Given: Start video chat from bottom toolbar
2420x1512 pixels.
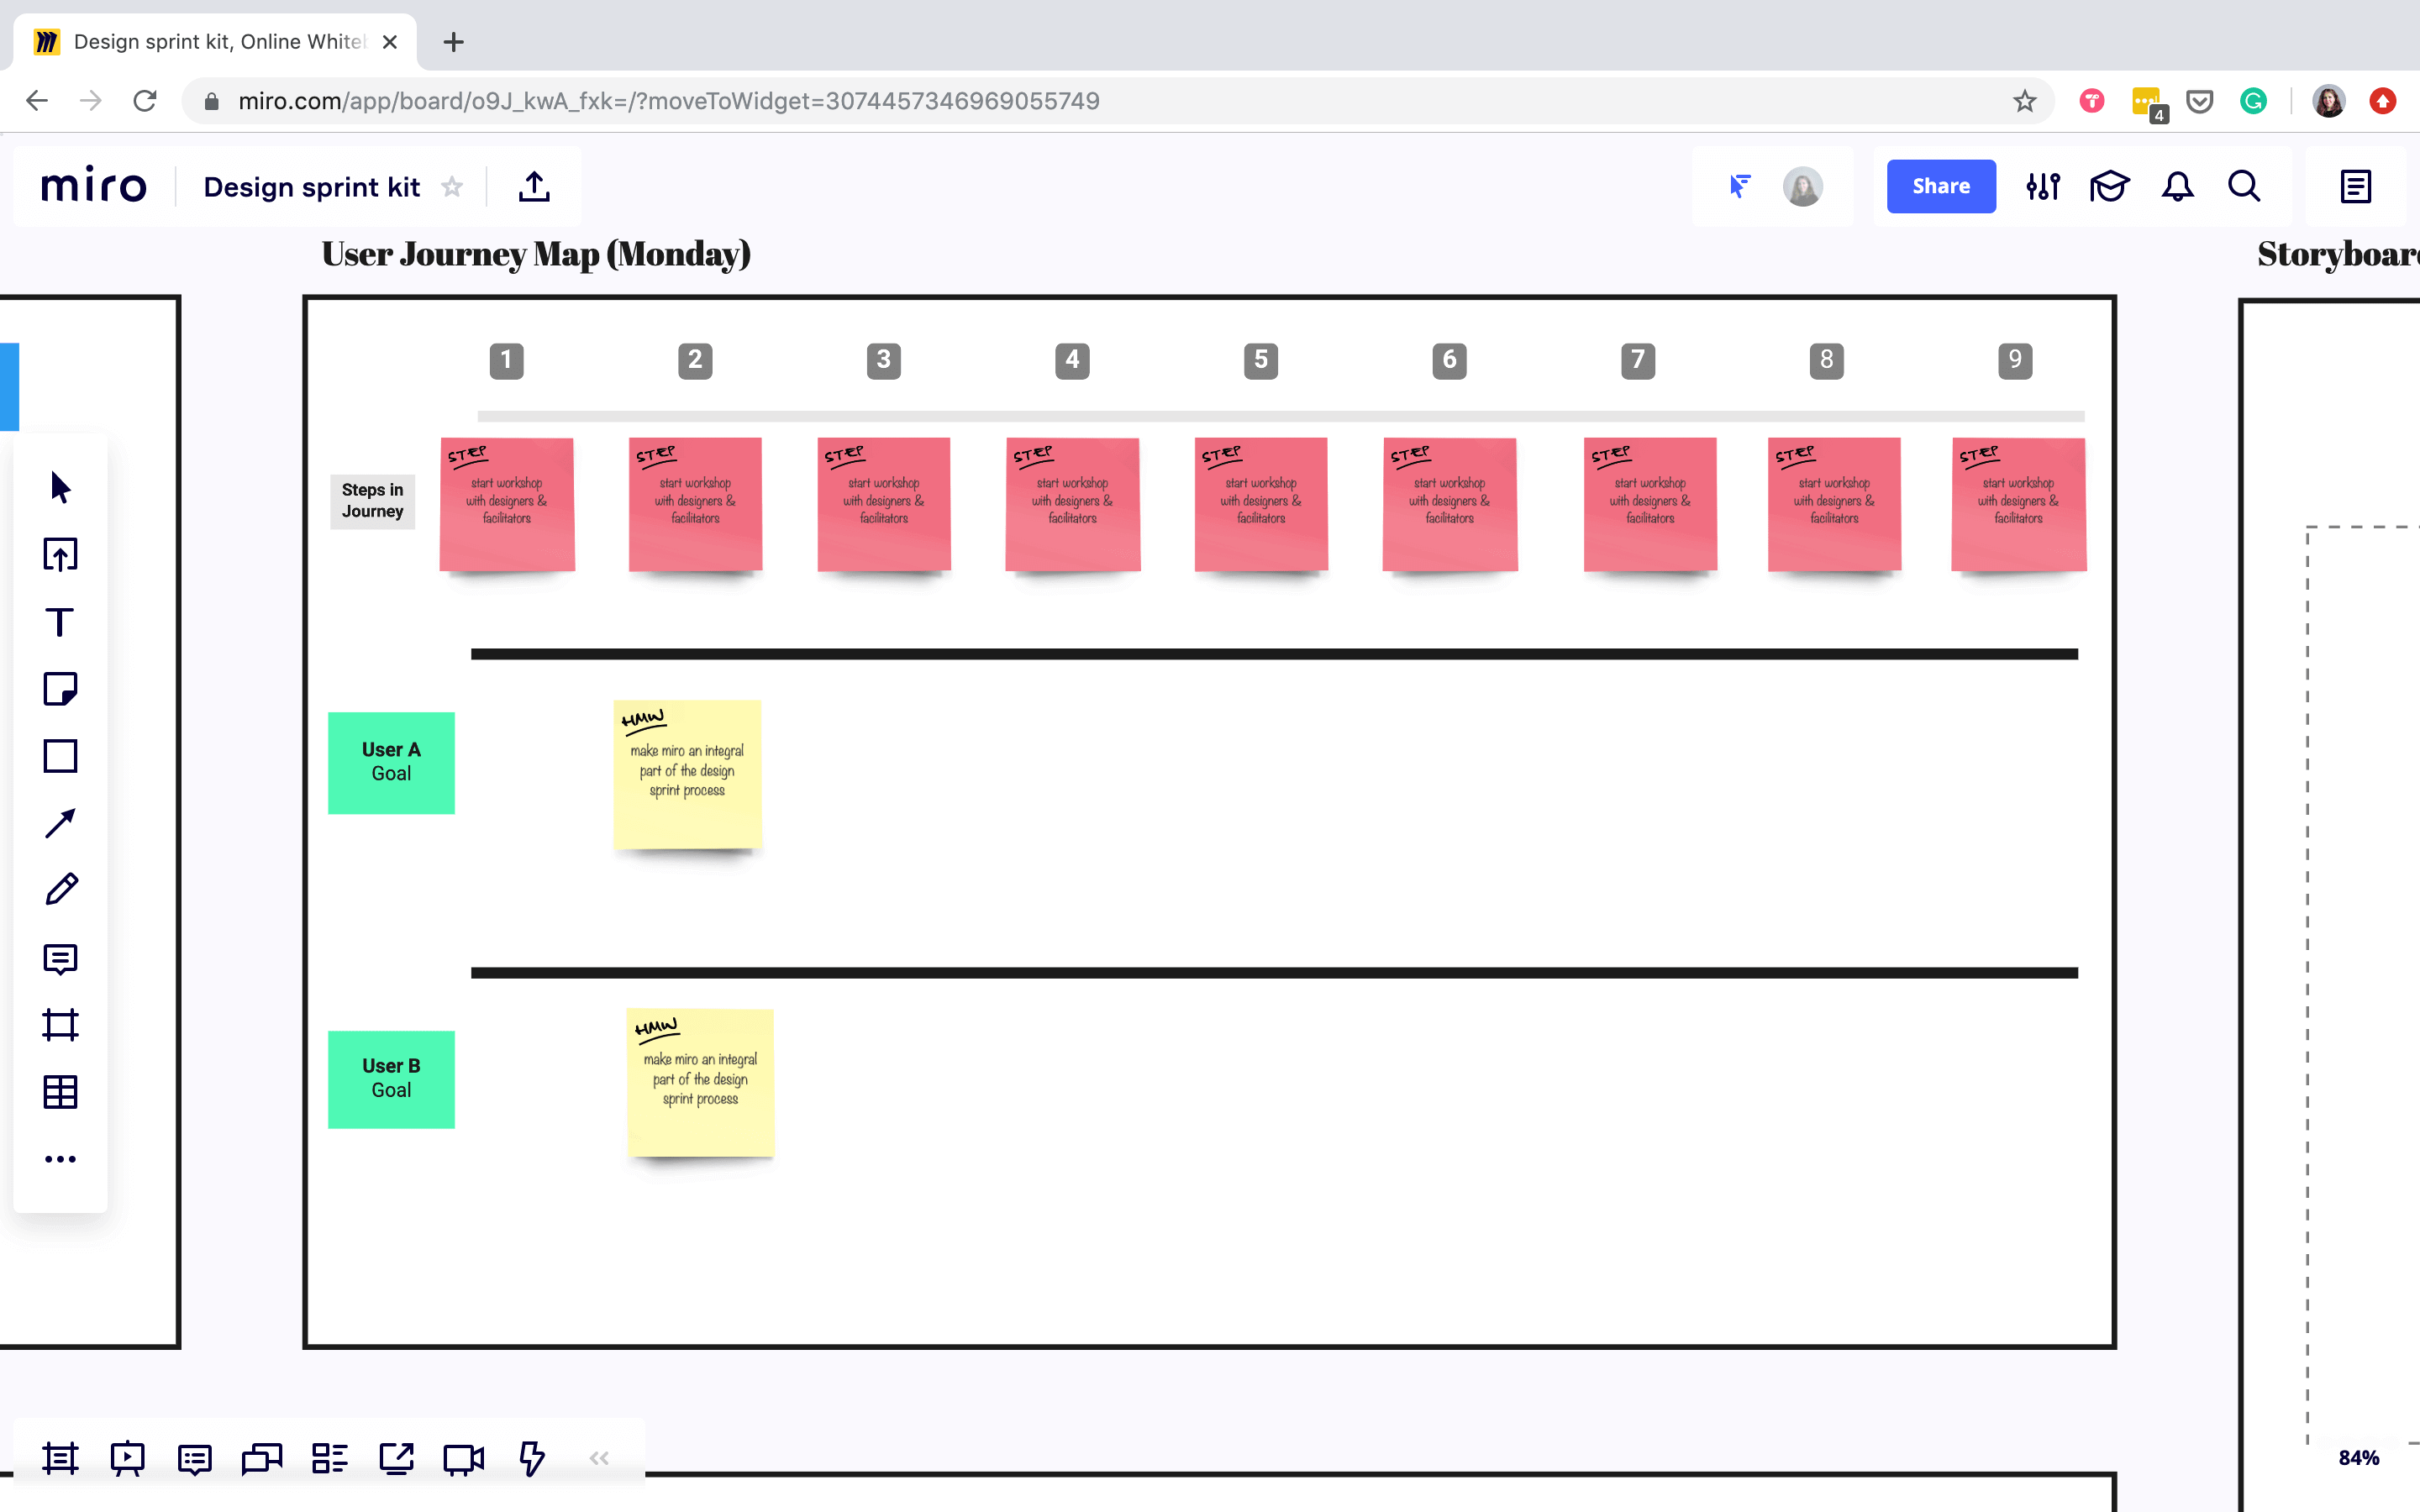Looking at the screenshot, I should (464, 1459).
